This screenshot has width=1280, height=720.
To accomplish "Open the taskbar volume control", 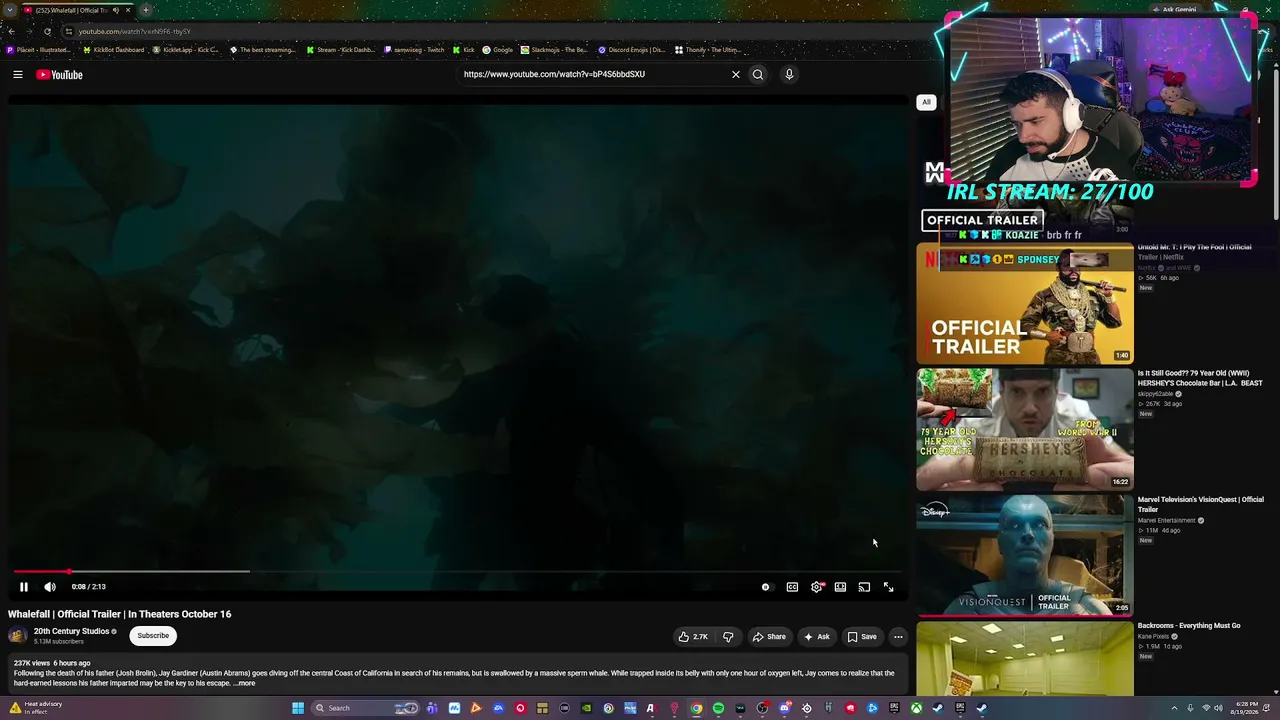I will (x=1218, y=708).
